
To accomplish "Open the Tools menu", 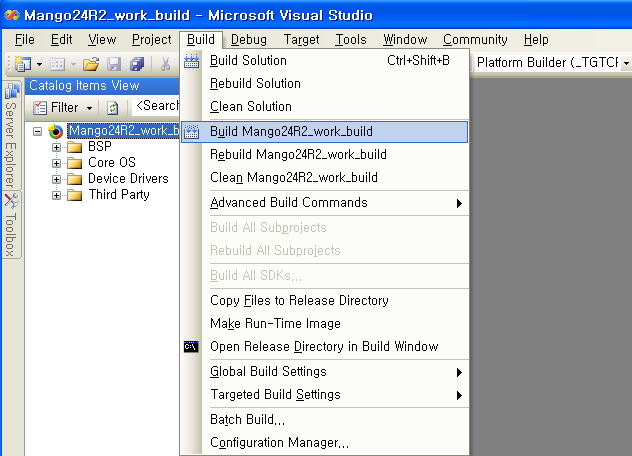I will 351,40.
